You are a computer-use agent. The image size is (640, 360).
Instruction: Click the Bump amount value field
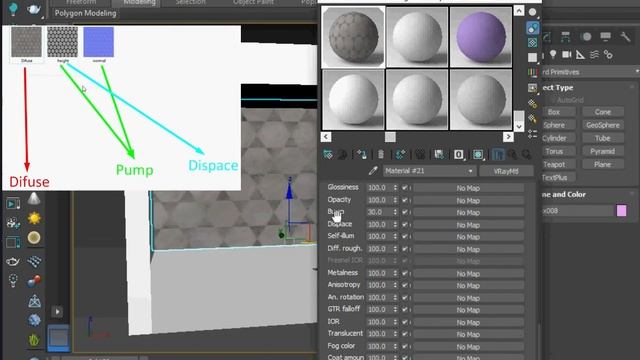(x=379, y=212)
